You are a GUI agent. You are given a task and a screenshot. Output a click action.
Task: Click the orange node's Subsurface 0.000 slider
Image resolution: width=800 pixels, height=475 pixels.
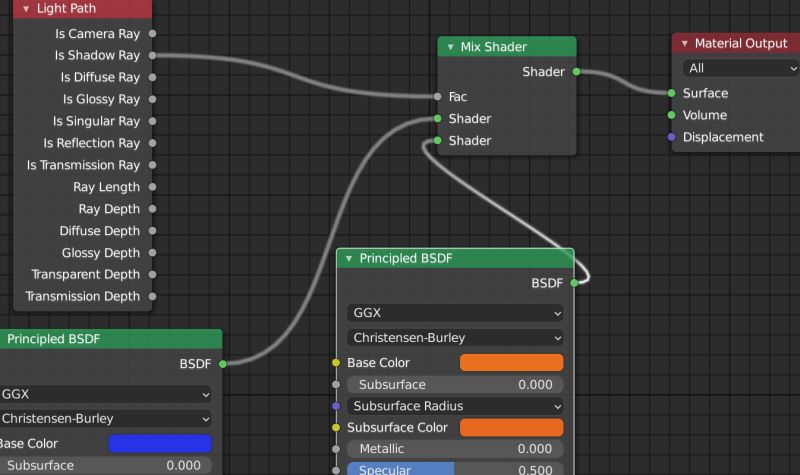(455, 385)
